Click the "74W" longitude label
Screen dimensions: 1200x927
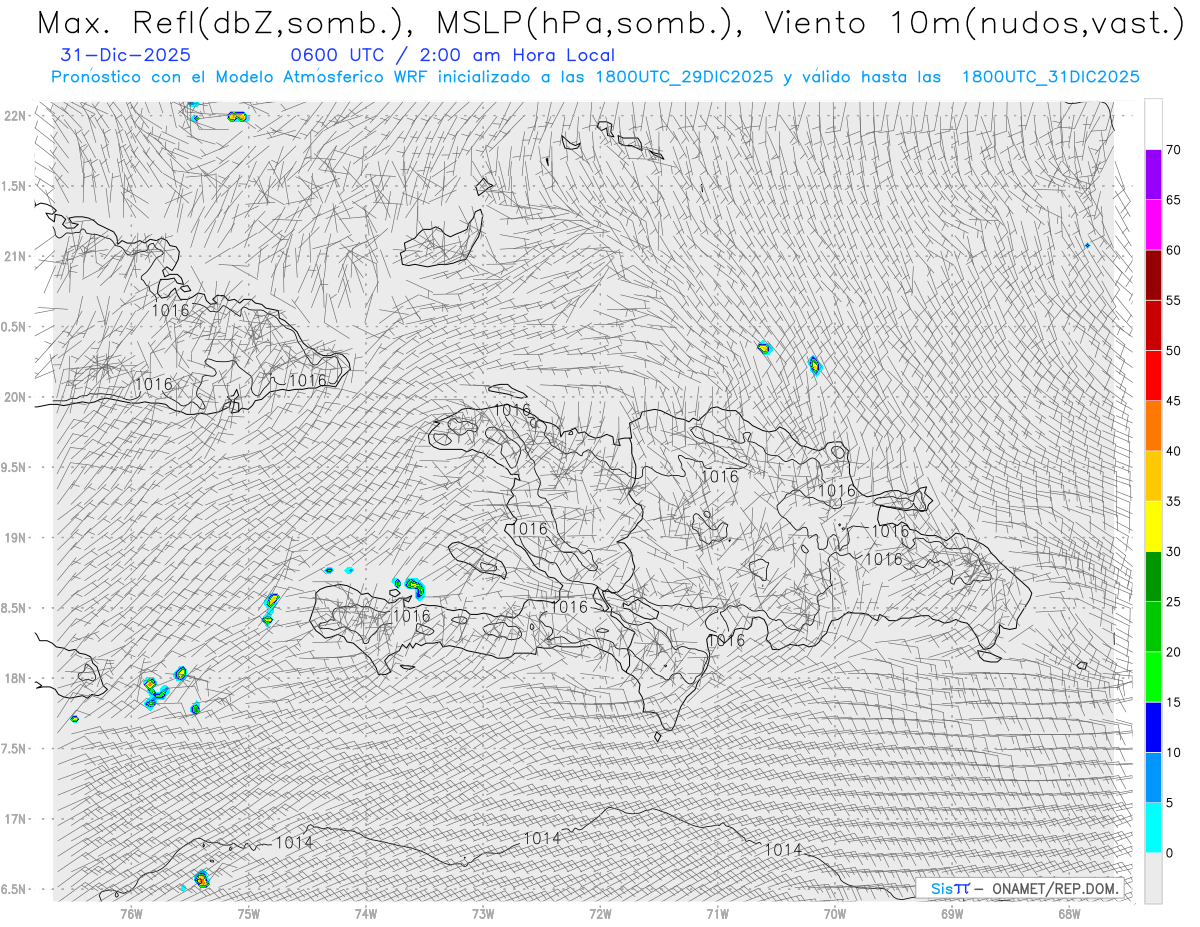tap(366, 913)
